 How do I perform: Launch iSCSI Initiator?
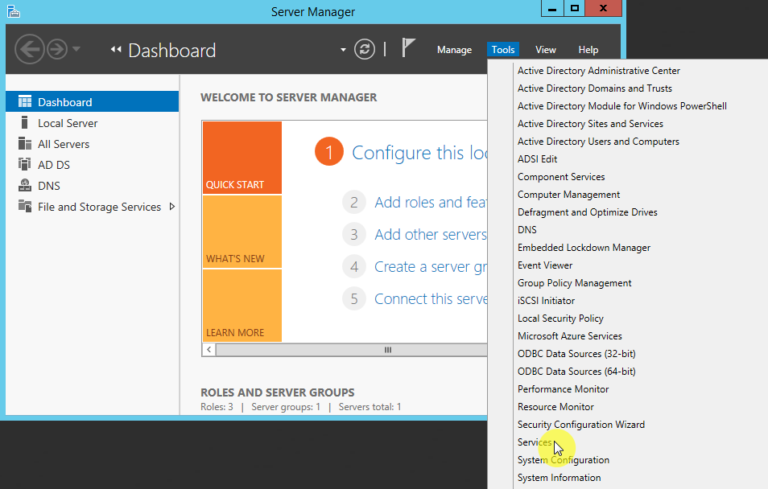pos(546,300)
